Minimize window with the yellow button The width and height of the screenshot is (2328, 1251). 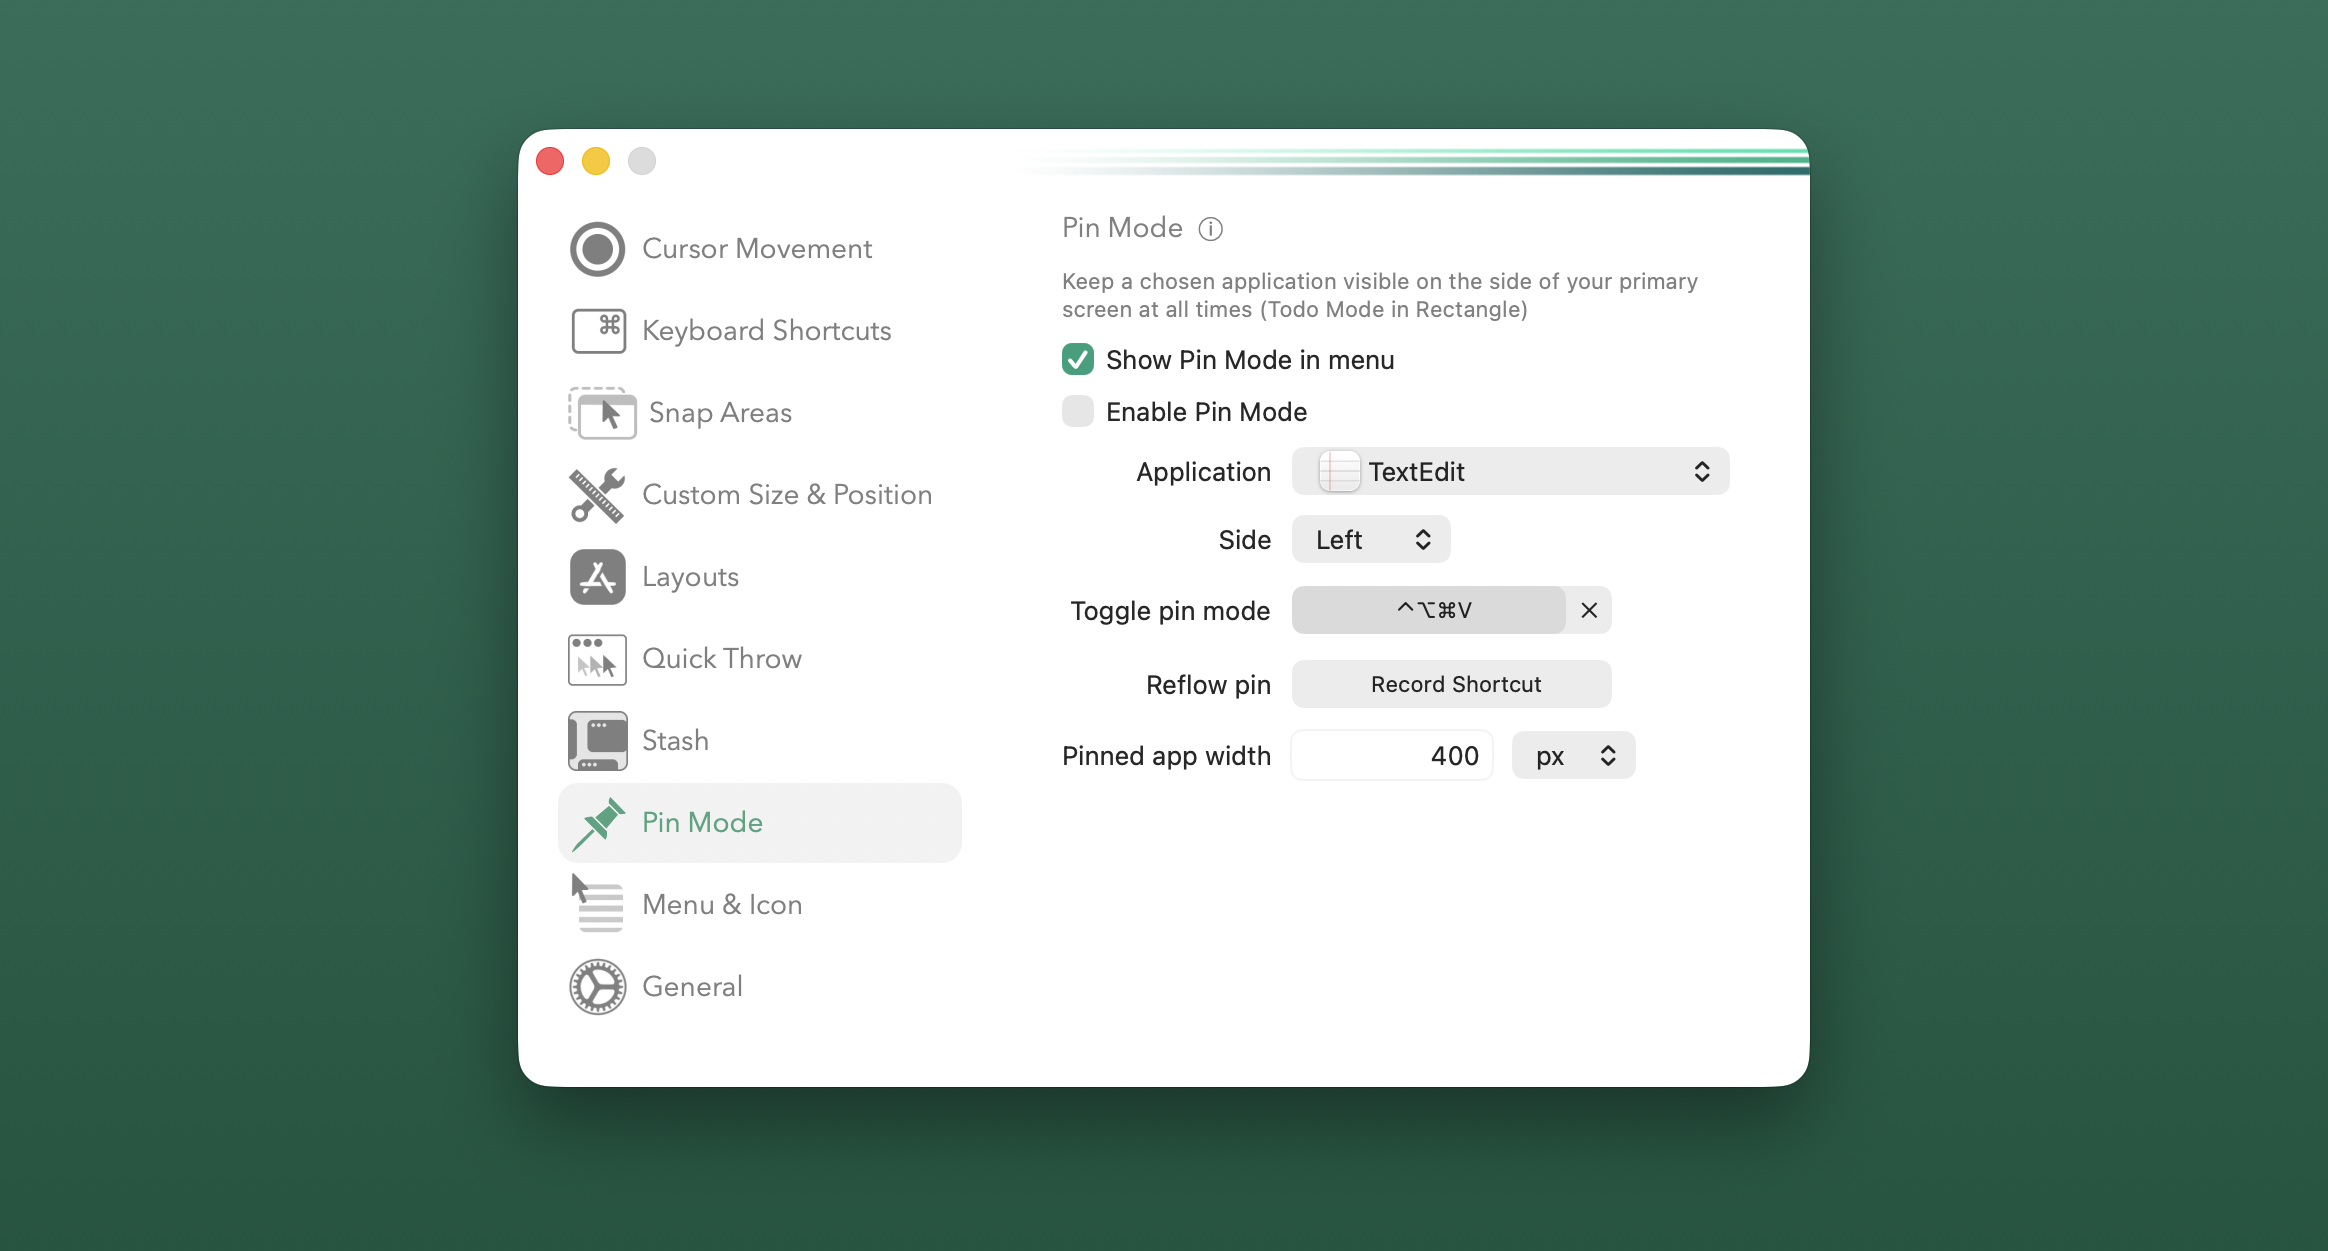point(596,161)
